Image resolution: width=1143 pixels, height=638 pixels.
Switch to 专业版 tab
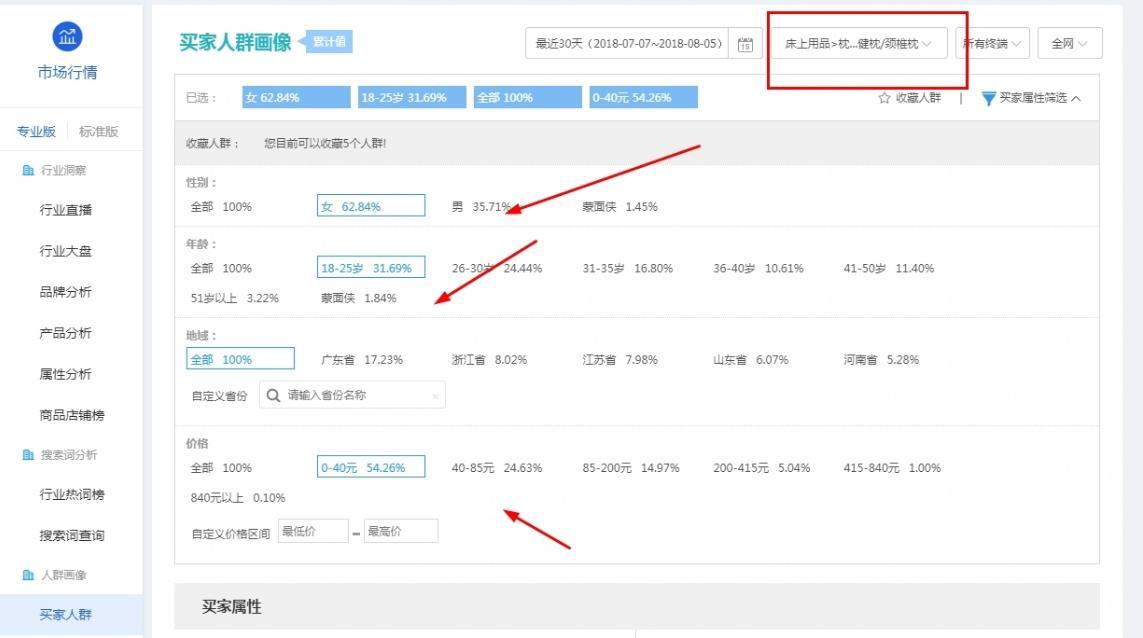(36, 131)
